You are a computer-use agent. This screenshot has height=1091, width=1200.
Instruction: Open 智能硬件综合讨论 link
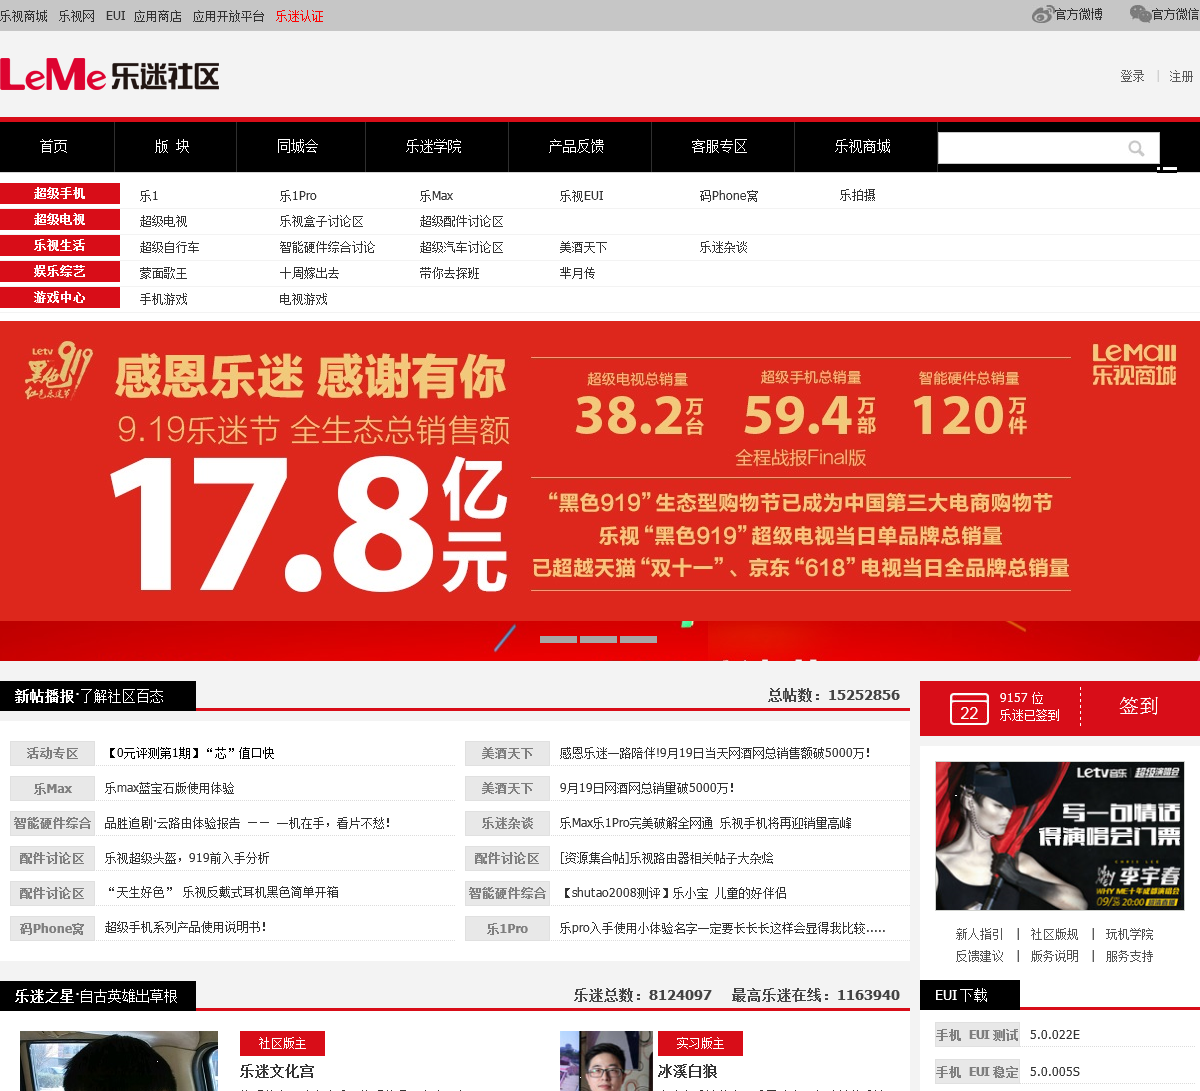coord(327,248)
